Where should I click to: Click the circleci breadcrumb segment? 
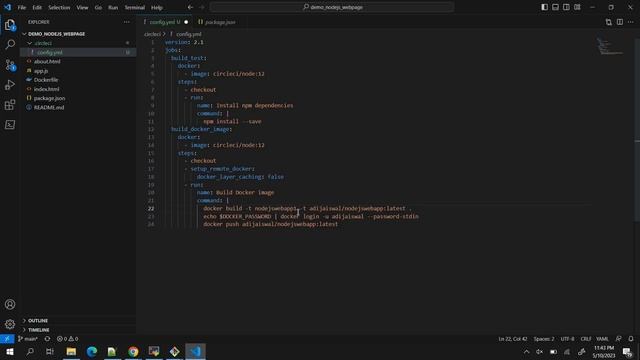(152, 34)
